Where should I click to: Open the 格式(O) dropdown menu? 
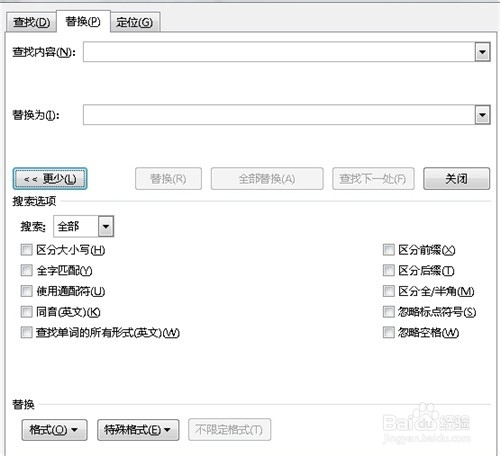54,430
